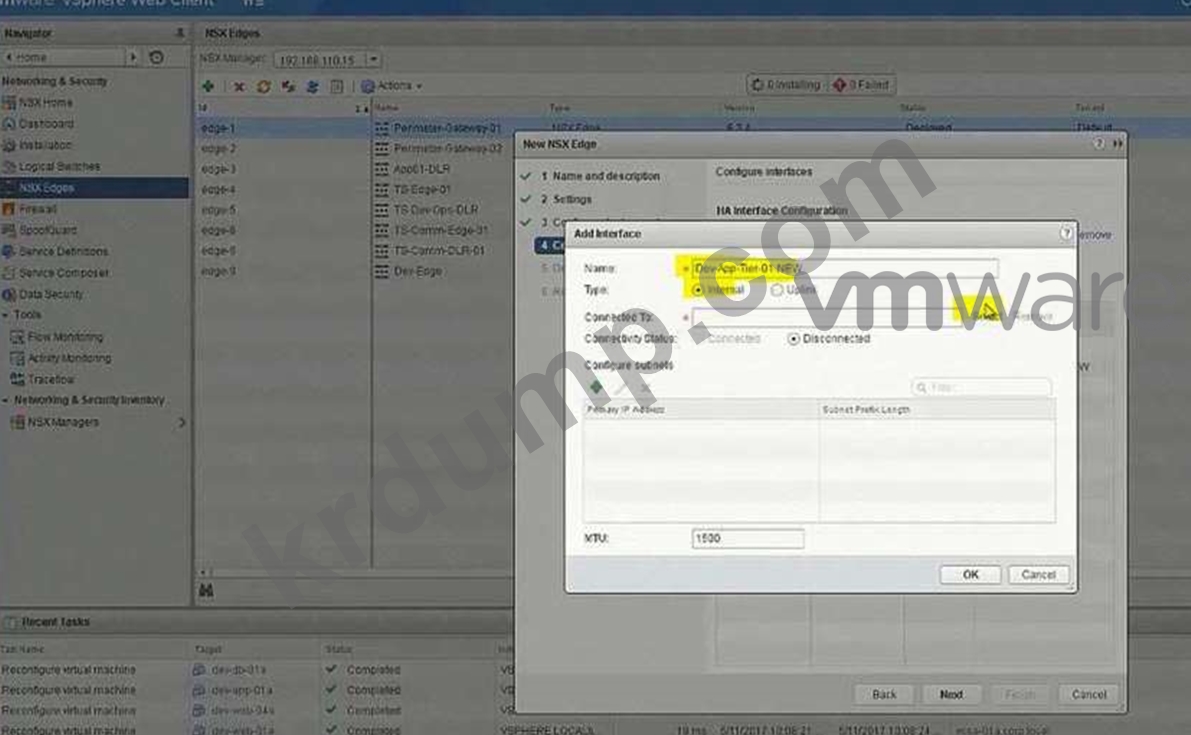
Task: Click the orange refresh icon in the NSX Edges toolbar
Action: [264, 87]
